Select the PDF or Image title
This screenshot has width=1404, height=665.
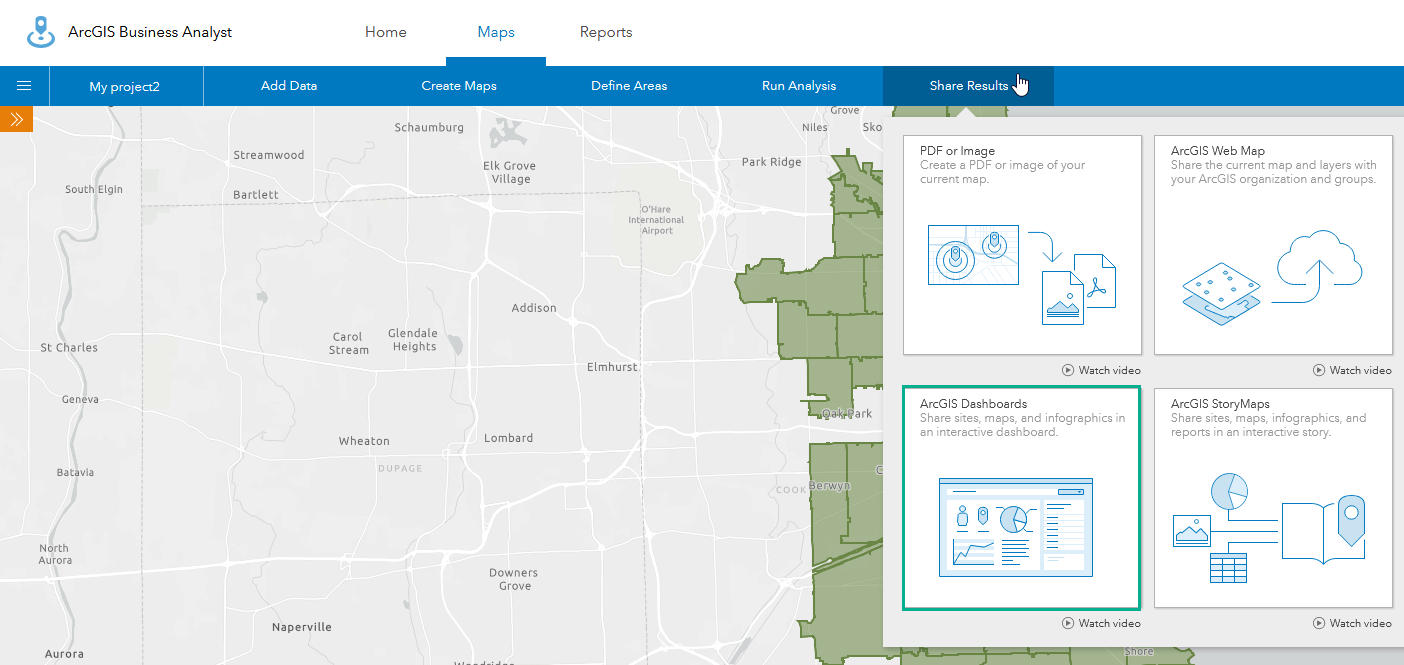coord(957,151)
